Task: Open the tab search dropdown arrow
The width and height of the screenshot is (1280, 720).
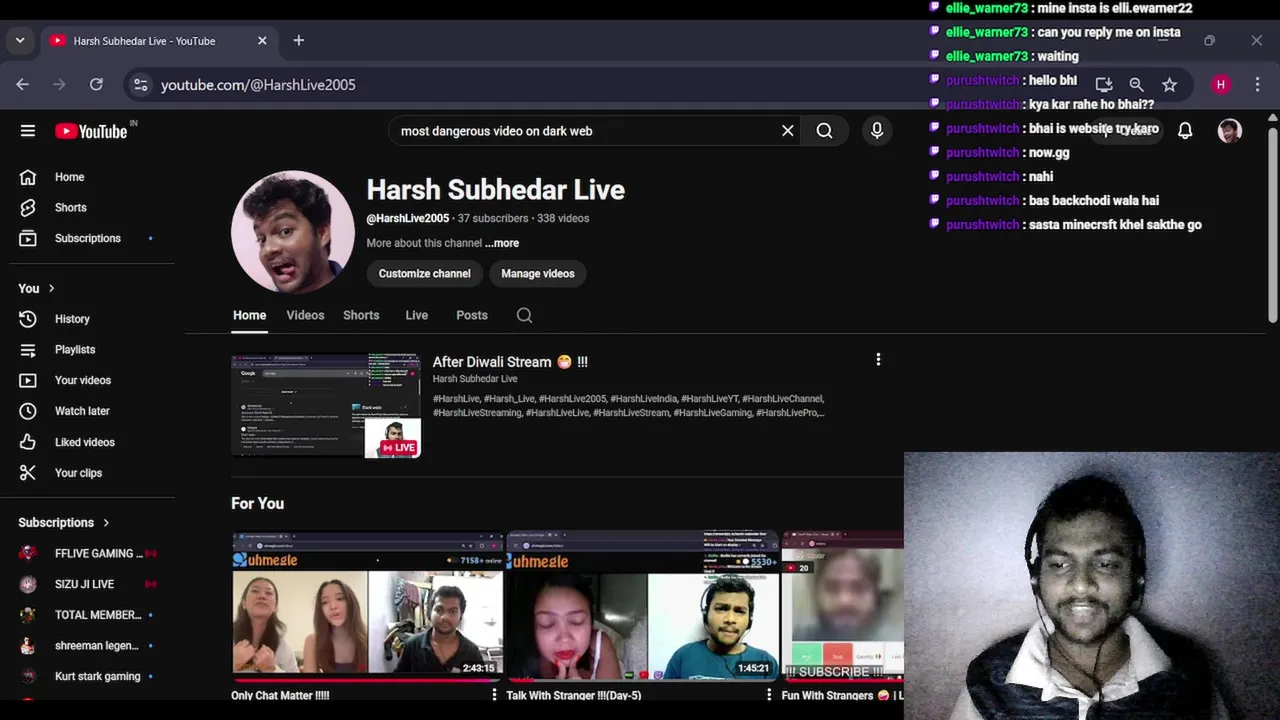Action: (20, 41)
